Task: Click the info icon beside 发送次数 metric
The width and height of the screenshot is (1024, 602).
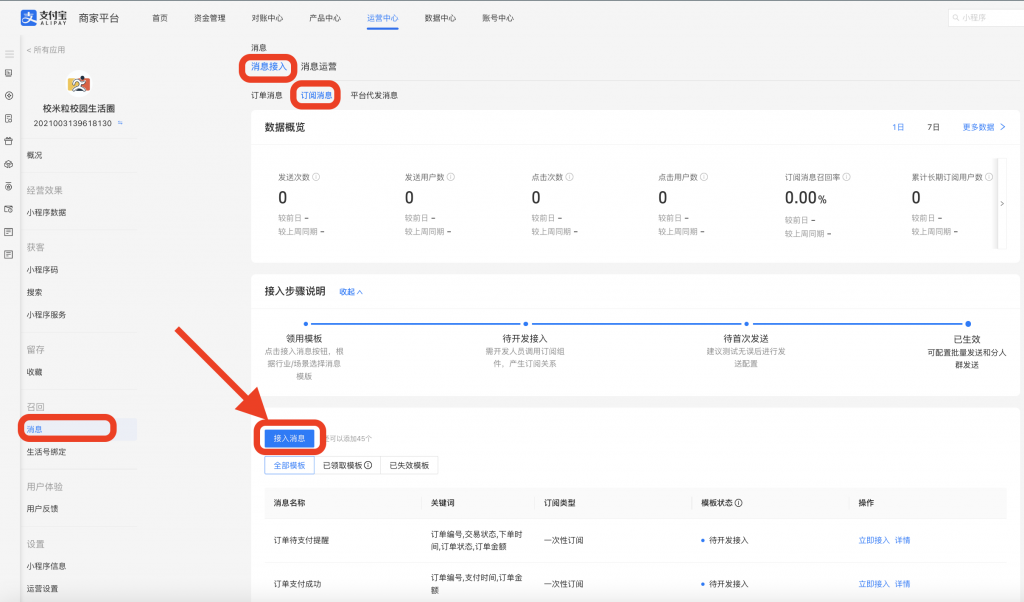Action: click(317, 175)
